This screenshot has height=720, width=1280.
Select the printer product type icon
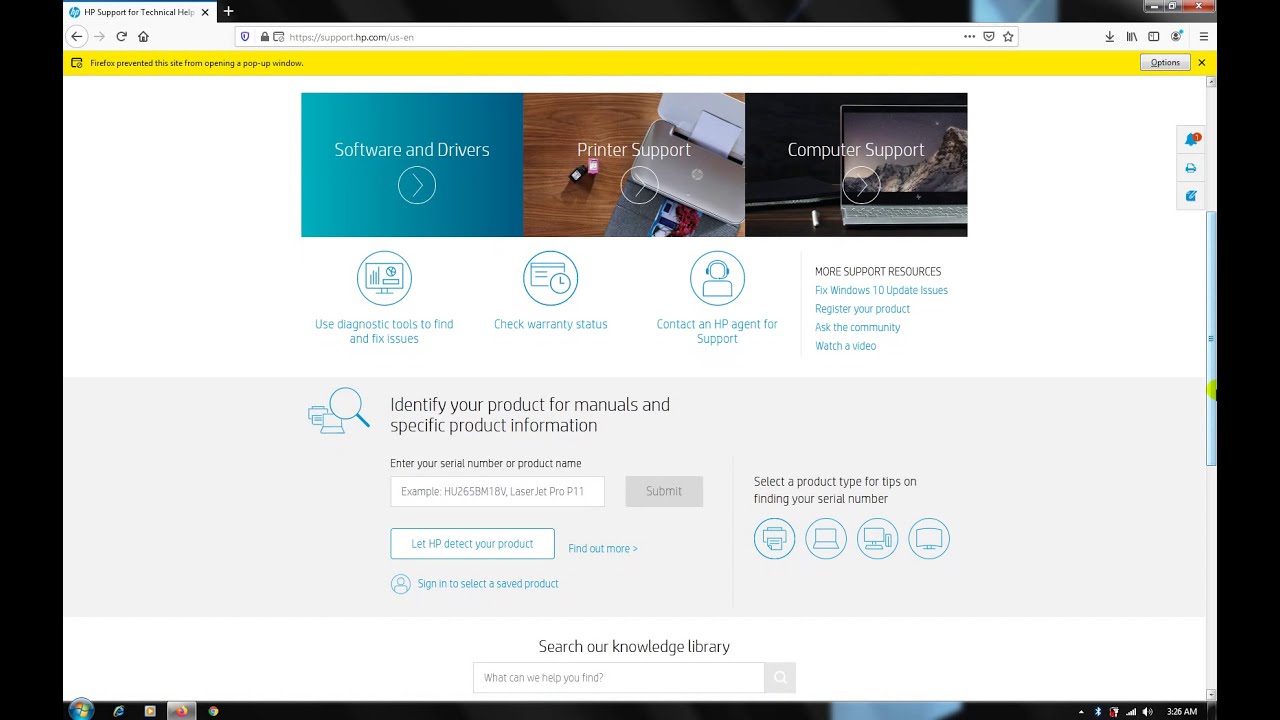point(774,539)
